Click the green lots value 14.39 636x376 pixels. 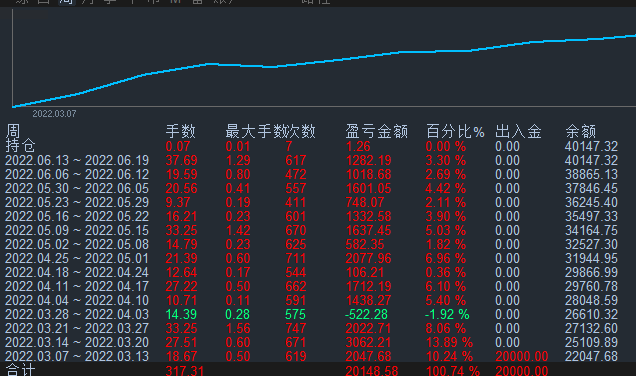click(181, 315)
